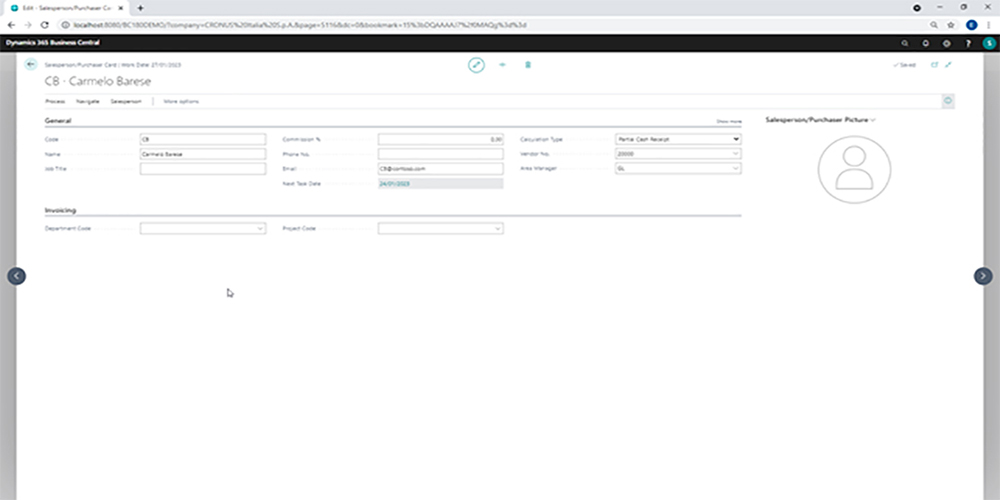Open the Navigate menu
This screenshot has height=500, width=1000.
click(x=87, y=101)
